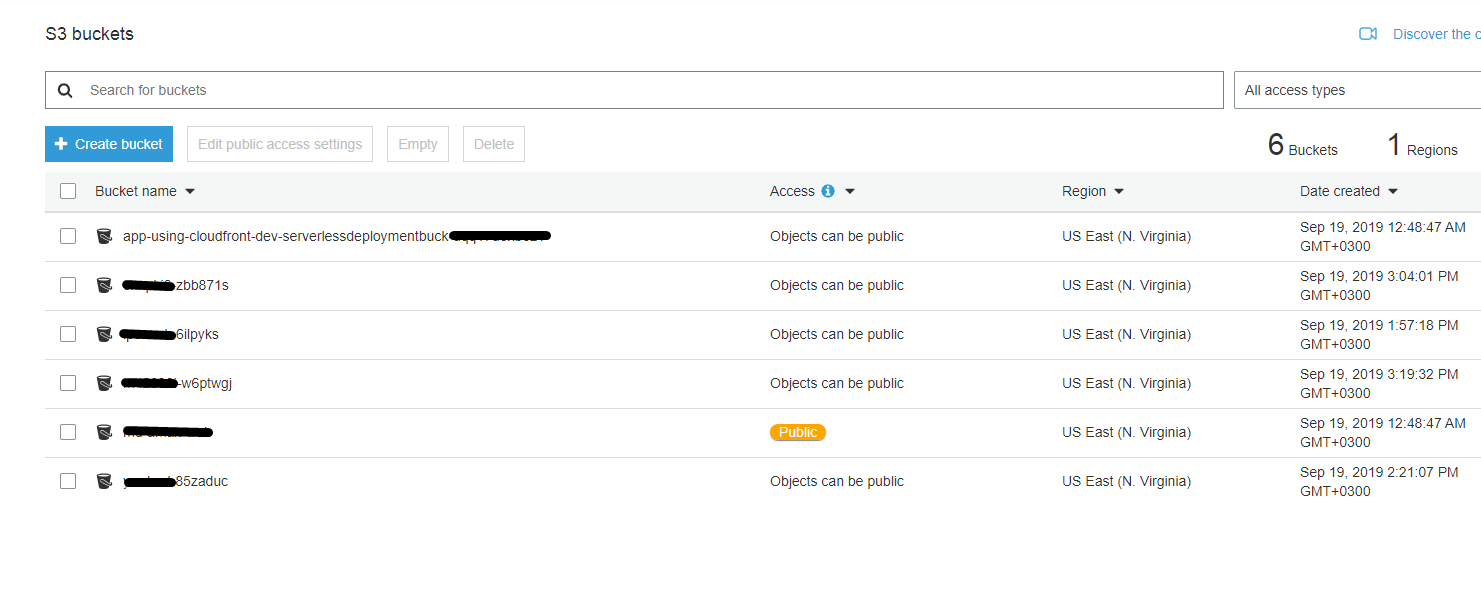Open the app-using-cloudfront-dev bucket link
This screenshot has height=605, width=1481.
337,236
